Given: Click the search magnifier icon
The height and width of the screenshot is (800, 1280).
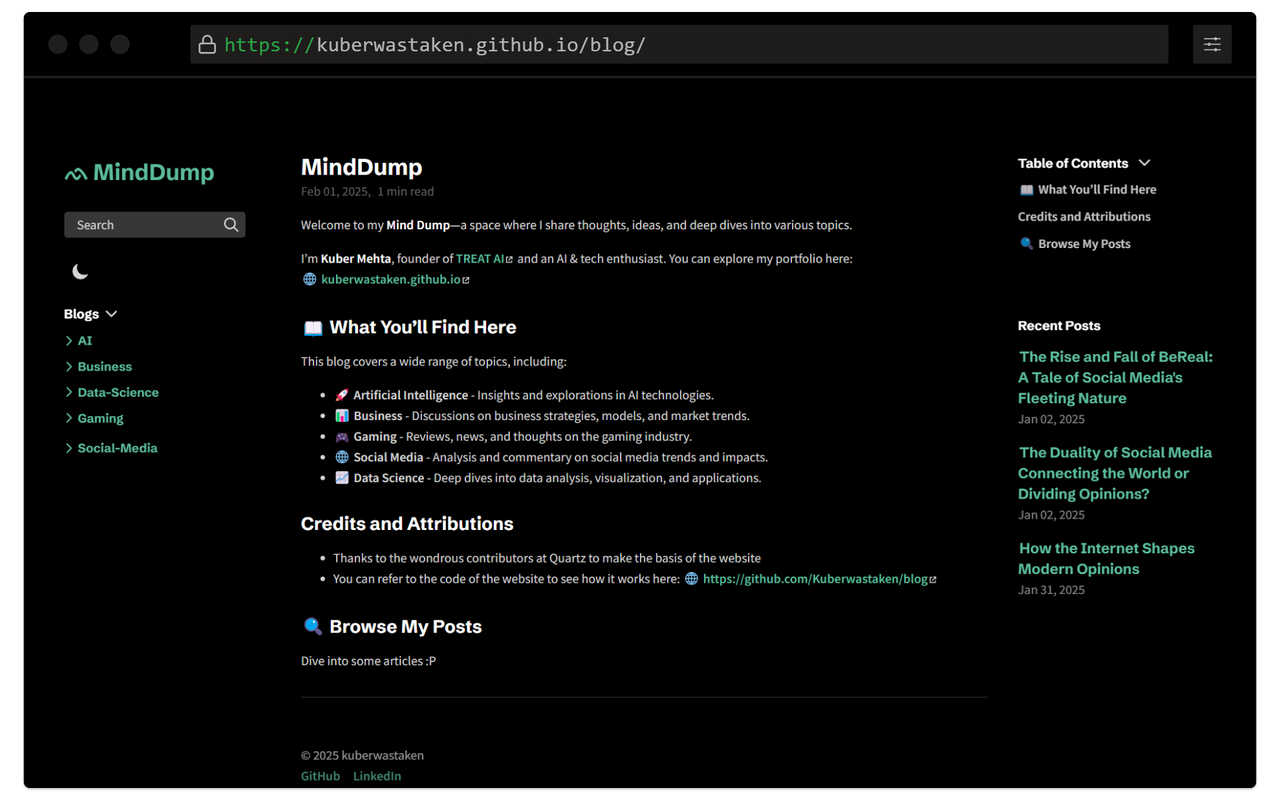Looking at the screenshot, I should (x=231, y=225).
